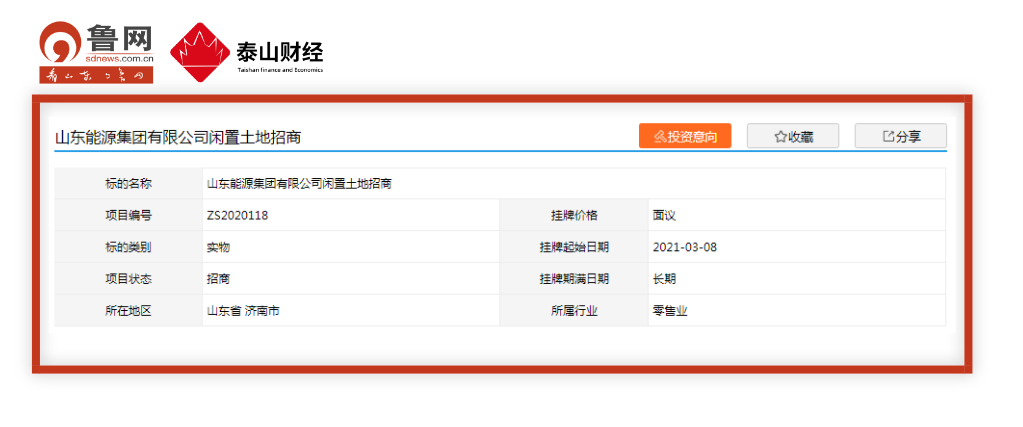Image resolution: width=1023 pixels, height=427 pixels.
Task: Select the 标的类别 value 实物
Action: 219,247
